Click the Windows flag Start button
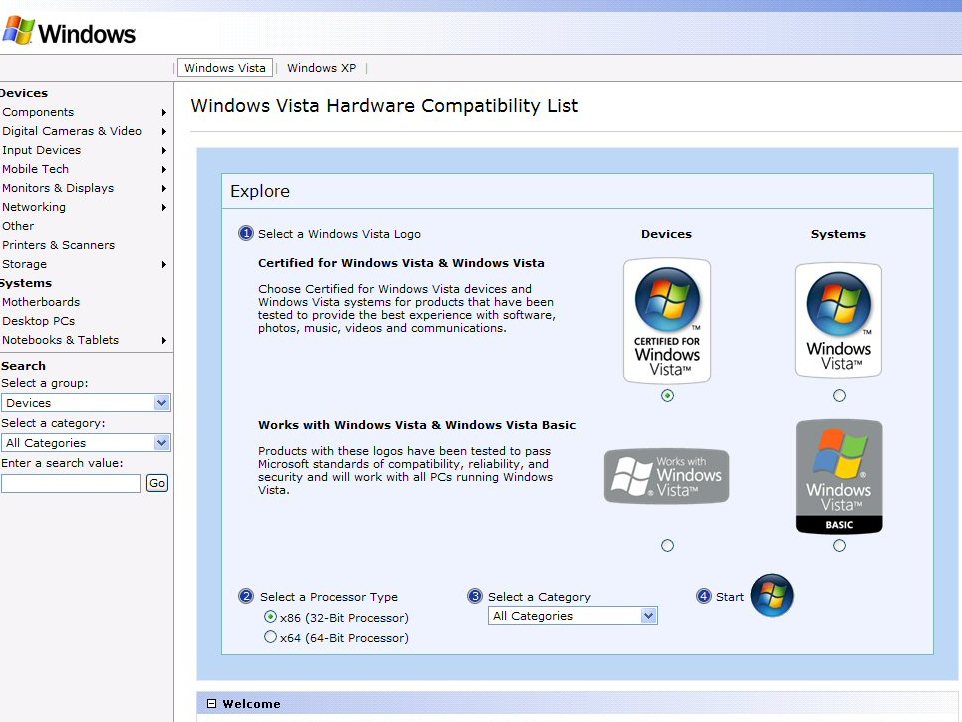 pos(772,596)
